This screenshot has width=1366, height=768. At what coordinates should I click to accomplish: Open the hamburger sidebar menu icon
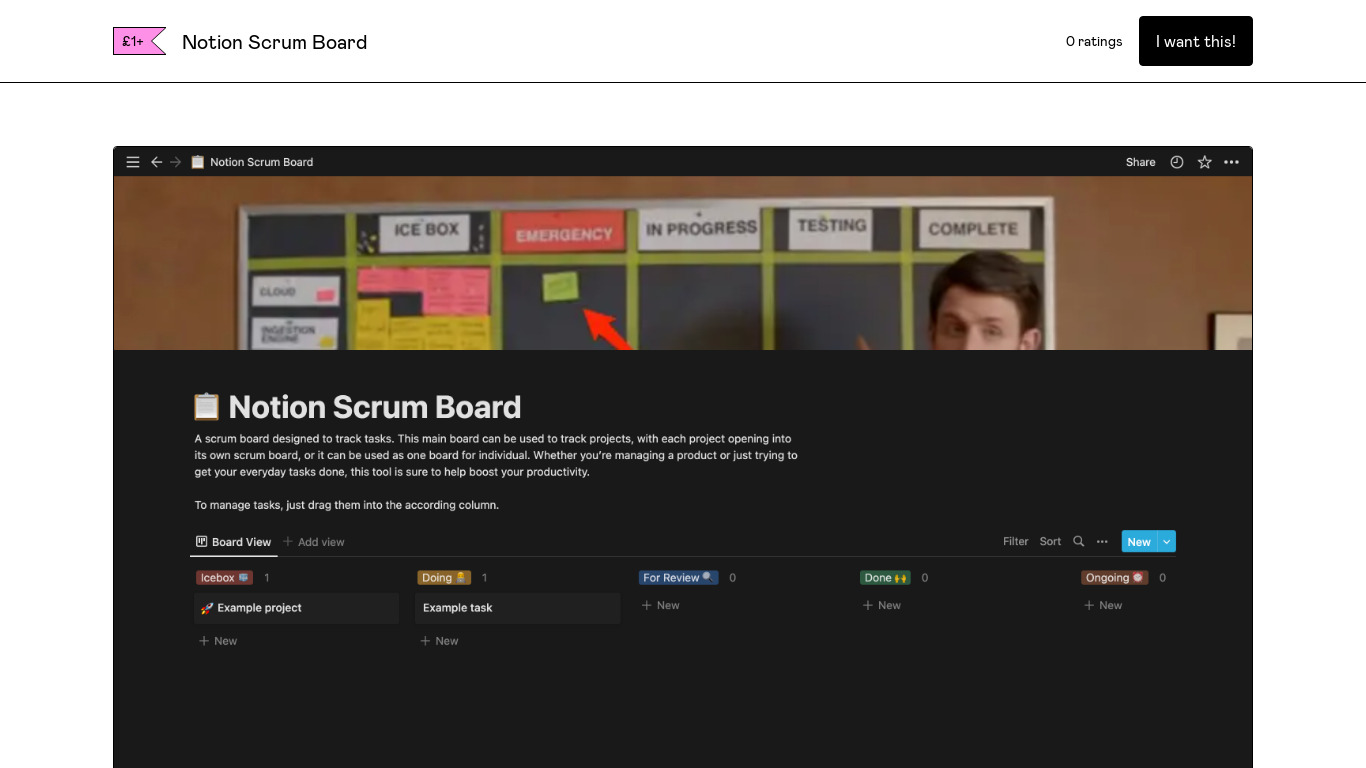[133, 162]
